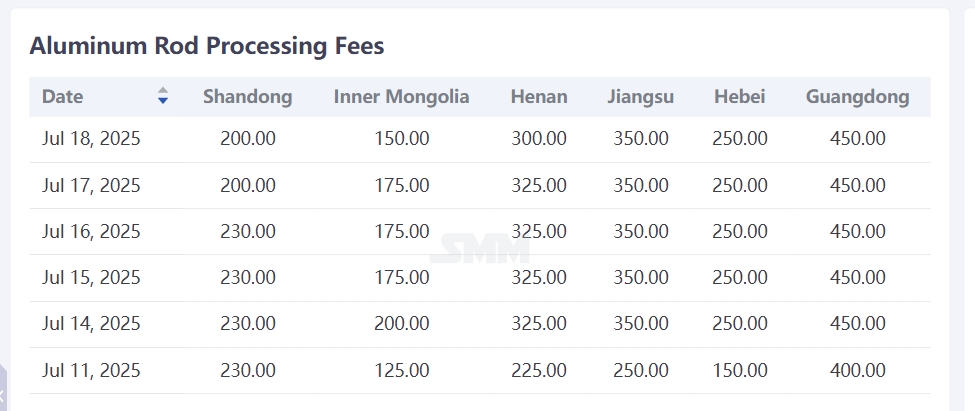Screen dimensions: 975x411
Task: Click the Jul 16, 2025 date cell
Action: (91, 231)
